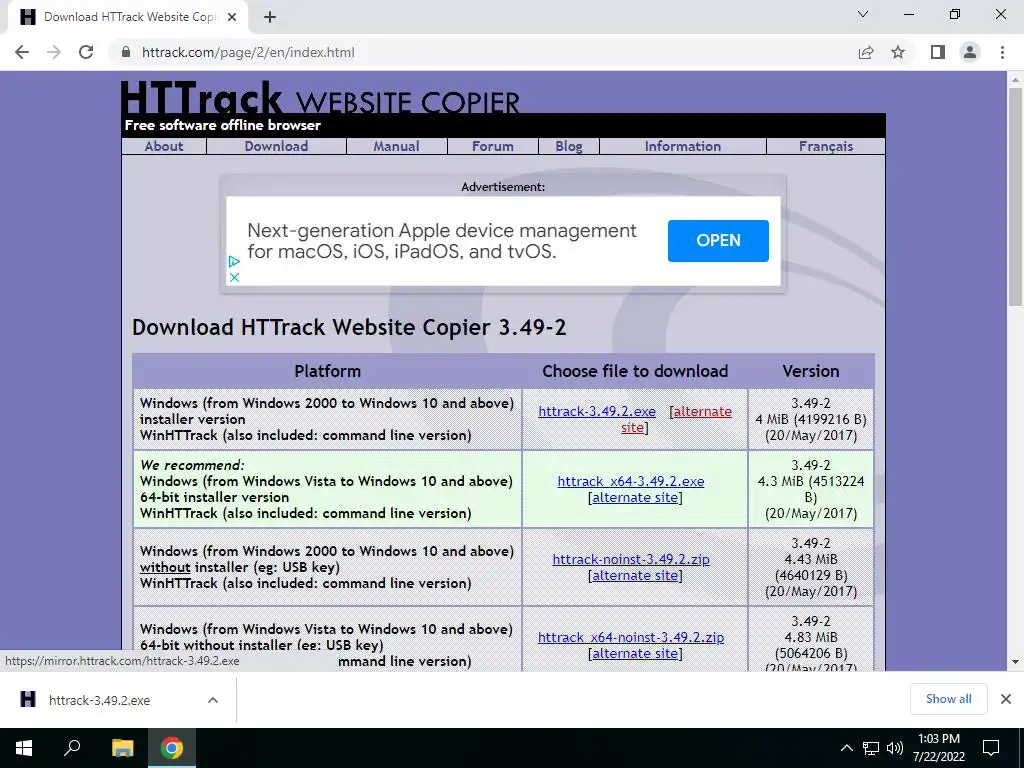The width and height of the screenshot is (1024, 768).
Task: Click the volume speaker tray icon
Action: pos(895,748)
